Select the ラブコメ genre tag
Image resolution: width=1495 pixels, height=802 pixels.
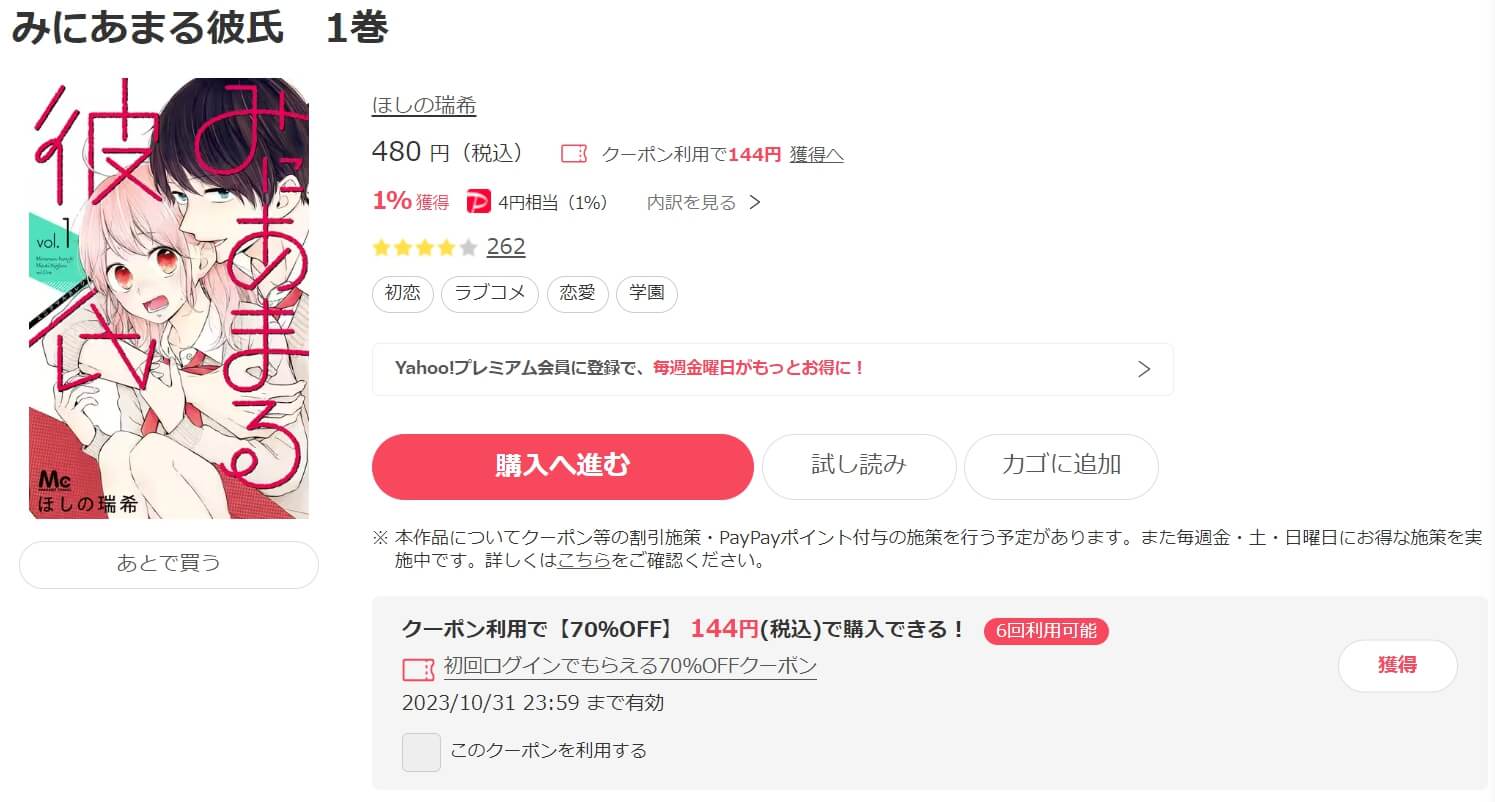click(490, 293)
